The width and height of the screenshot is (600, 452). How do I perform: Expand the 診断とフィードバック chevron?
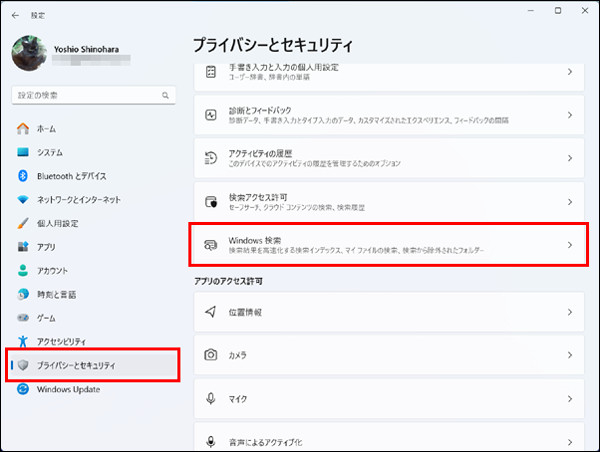[569, 115]
